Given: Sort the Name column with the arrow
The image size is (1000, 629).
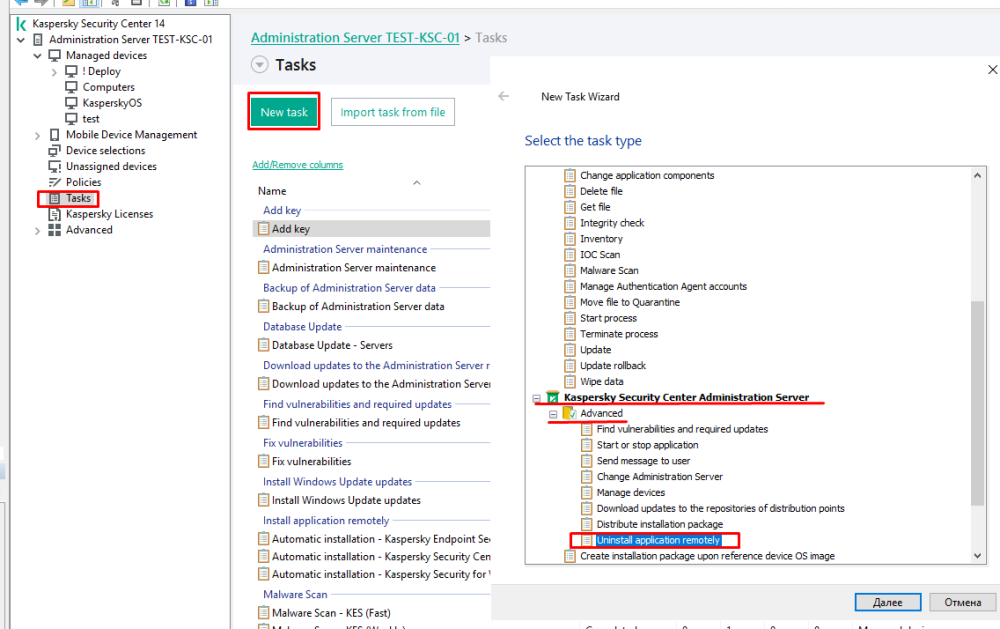Looking at the screenshot, I should (416, 183).
